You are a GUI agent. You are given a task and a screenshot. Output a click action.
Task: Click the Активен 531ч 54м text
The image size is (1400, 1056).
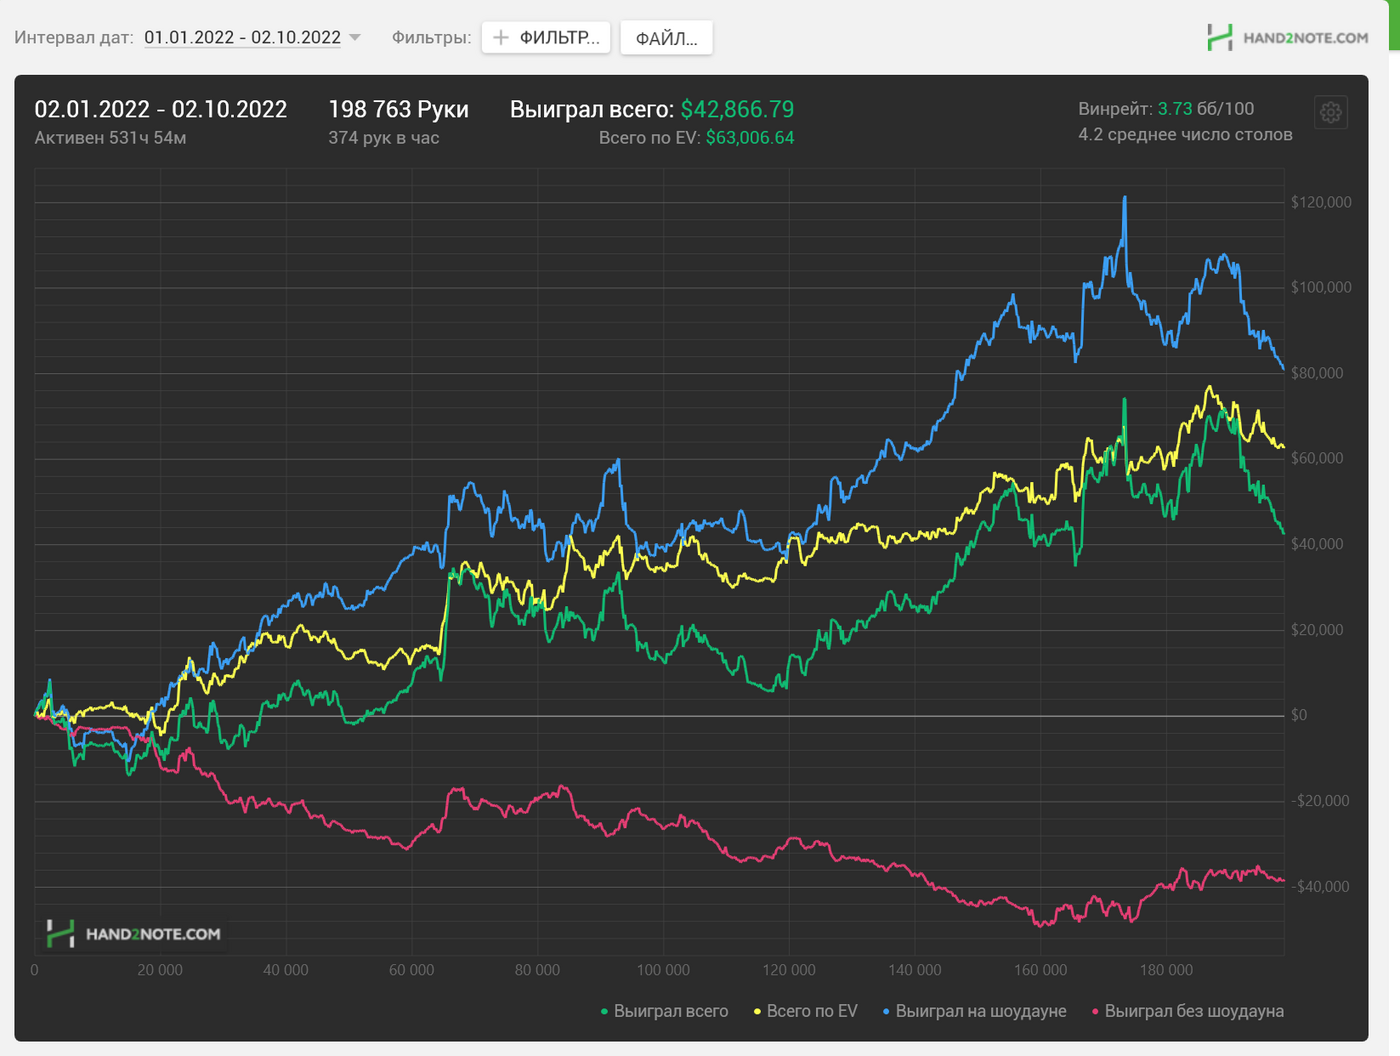click(110, 138)
